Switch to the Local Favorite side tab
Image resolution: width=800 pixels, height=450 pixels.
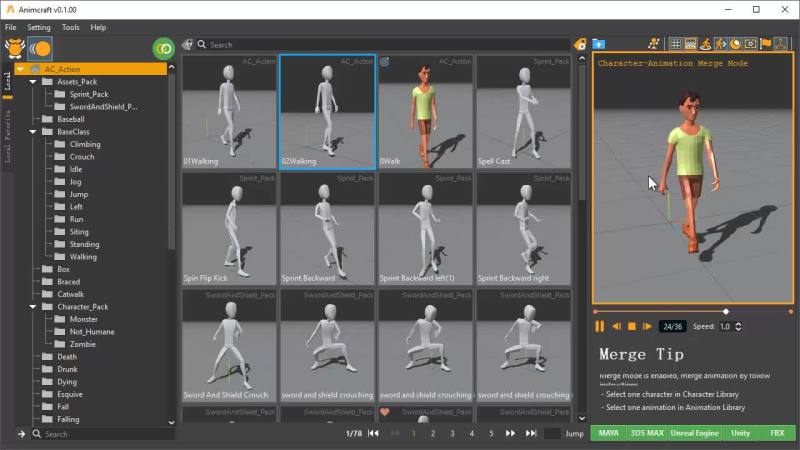click(x=7, y=137)
